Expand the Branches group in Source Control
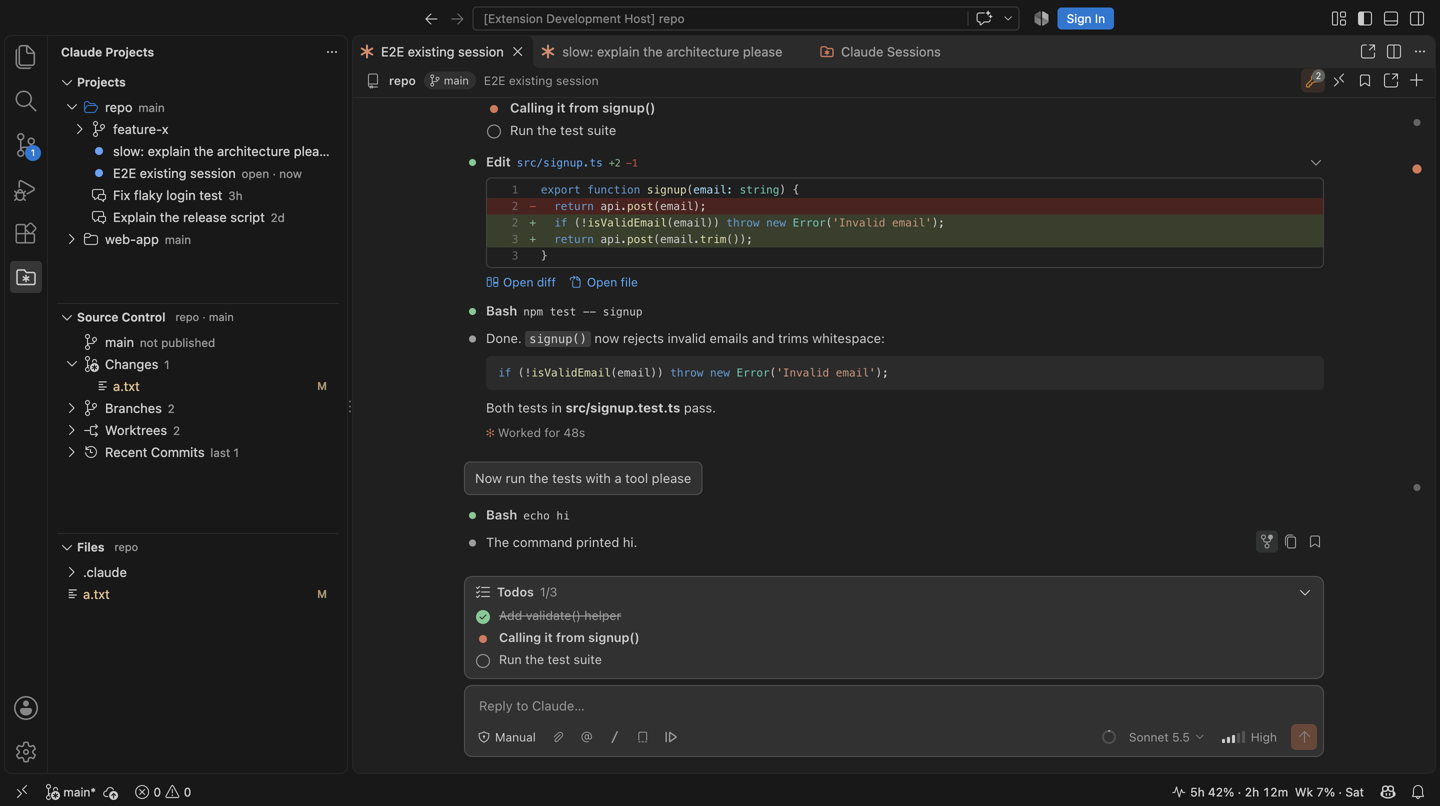1440x806 pixels. pos(72,409)
